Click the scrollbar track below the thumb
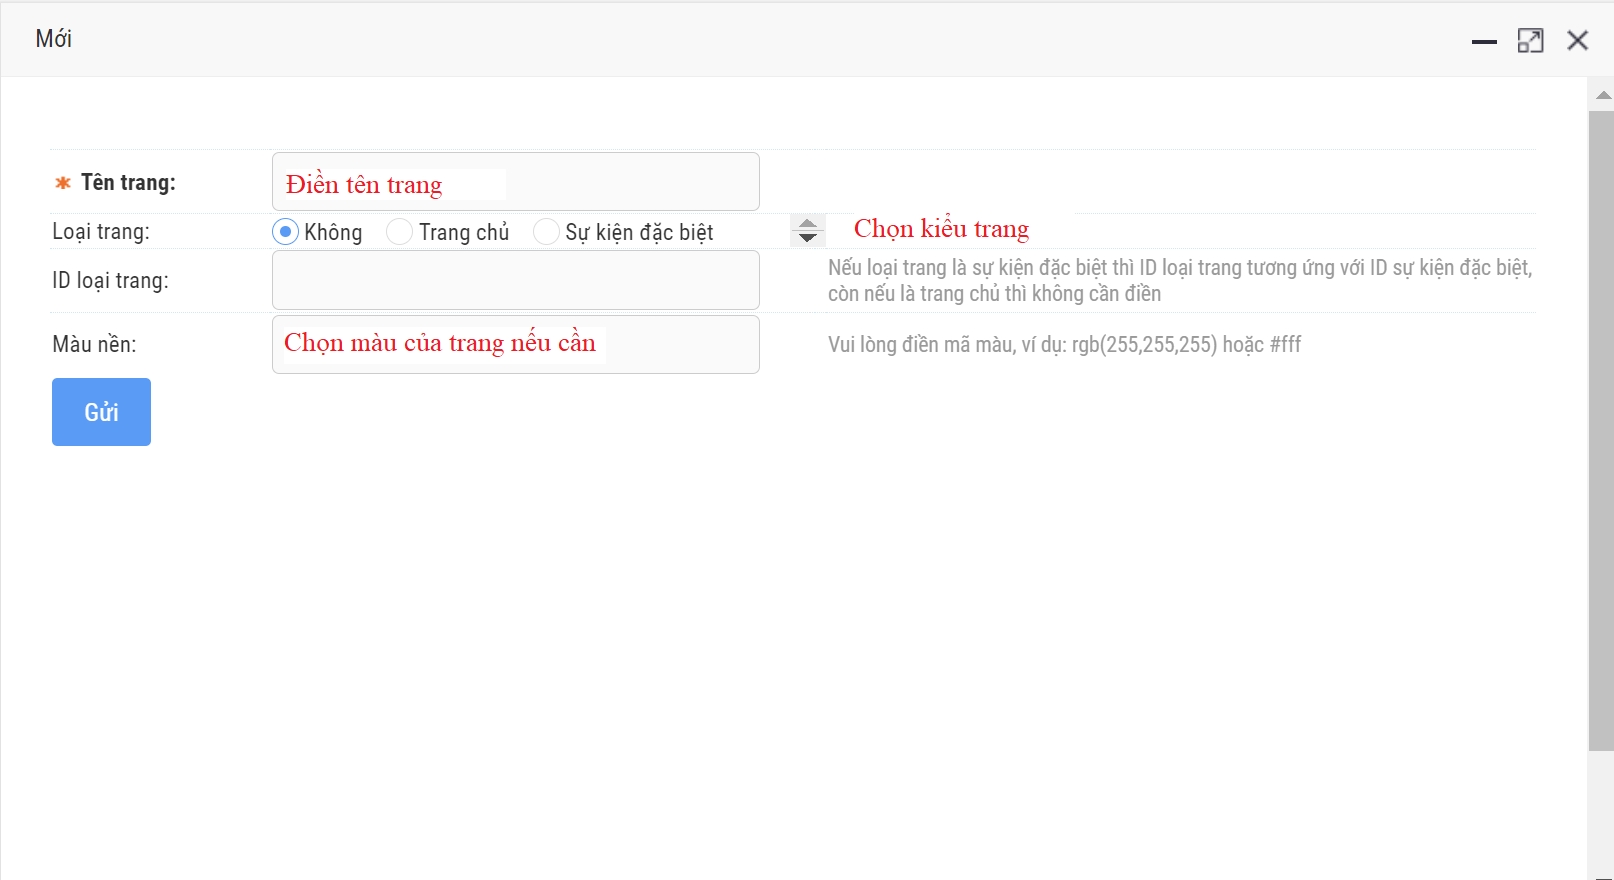The height and width of the screenshot is (880, 1614). coord(1601,810)
